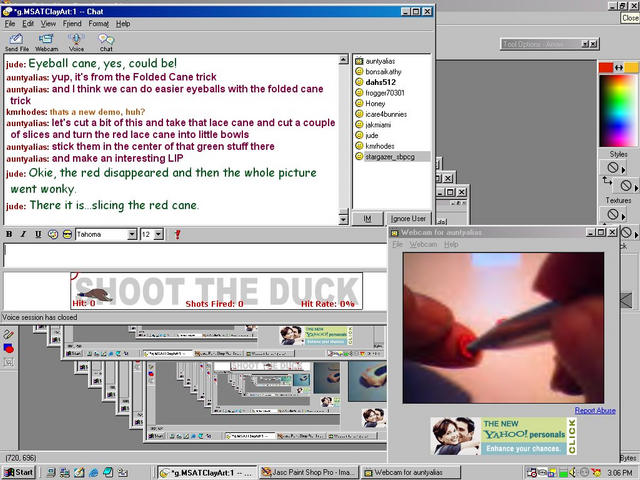
Task: Select the red-blue shapes tool in Paint Shop Pro
Action: [9, 349]
